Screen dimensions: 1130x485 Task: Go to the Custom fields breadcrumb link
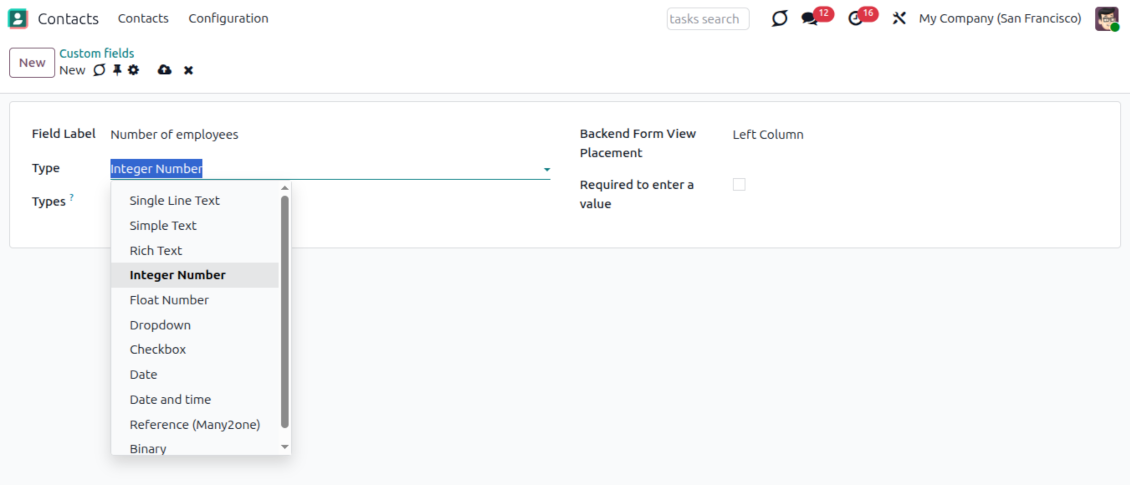point(96,54)
